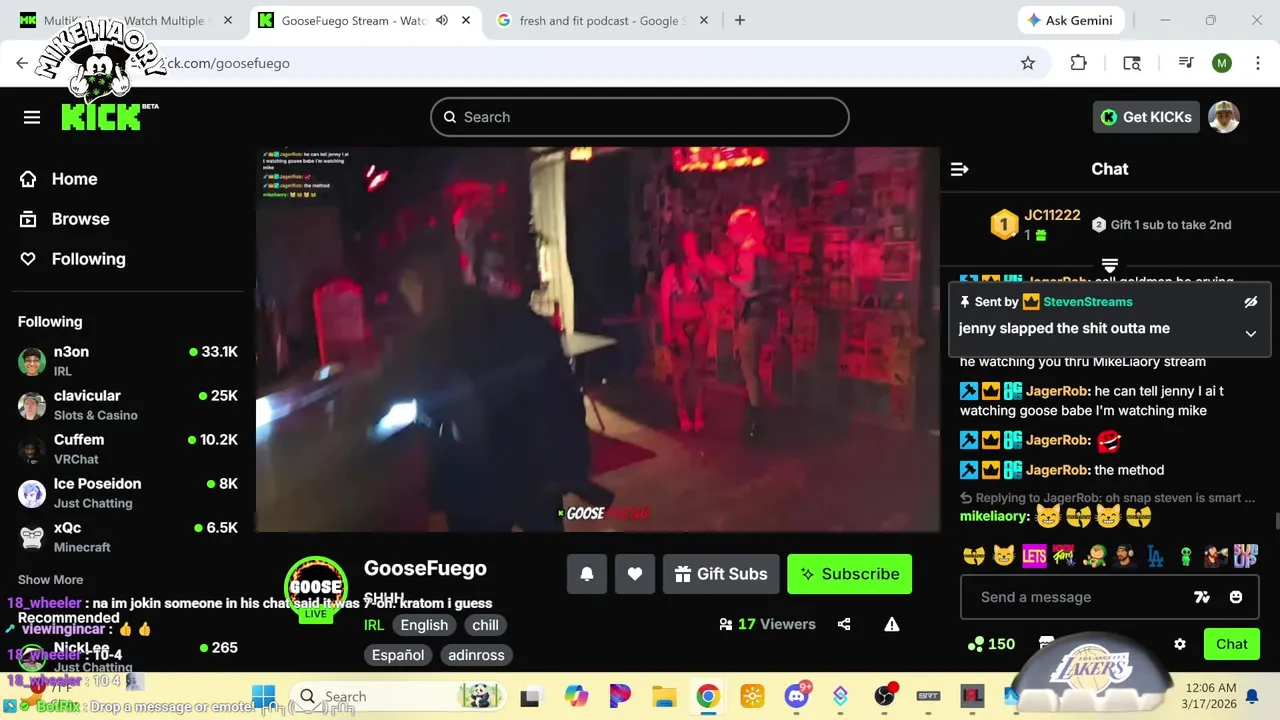Expand the gift leaderboard handle
The image size is (1280, 720).
pos(1110,265)
